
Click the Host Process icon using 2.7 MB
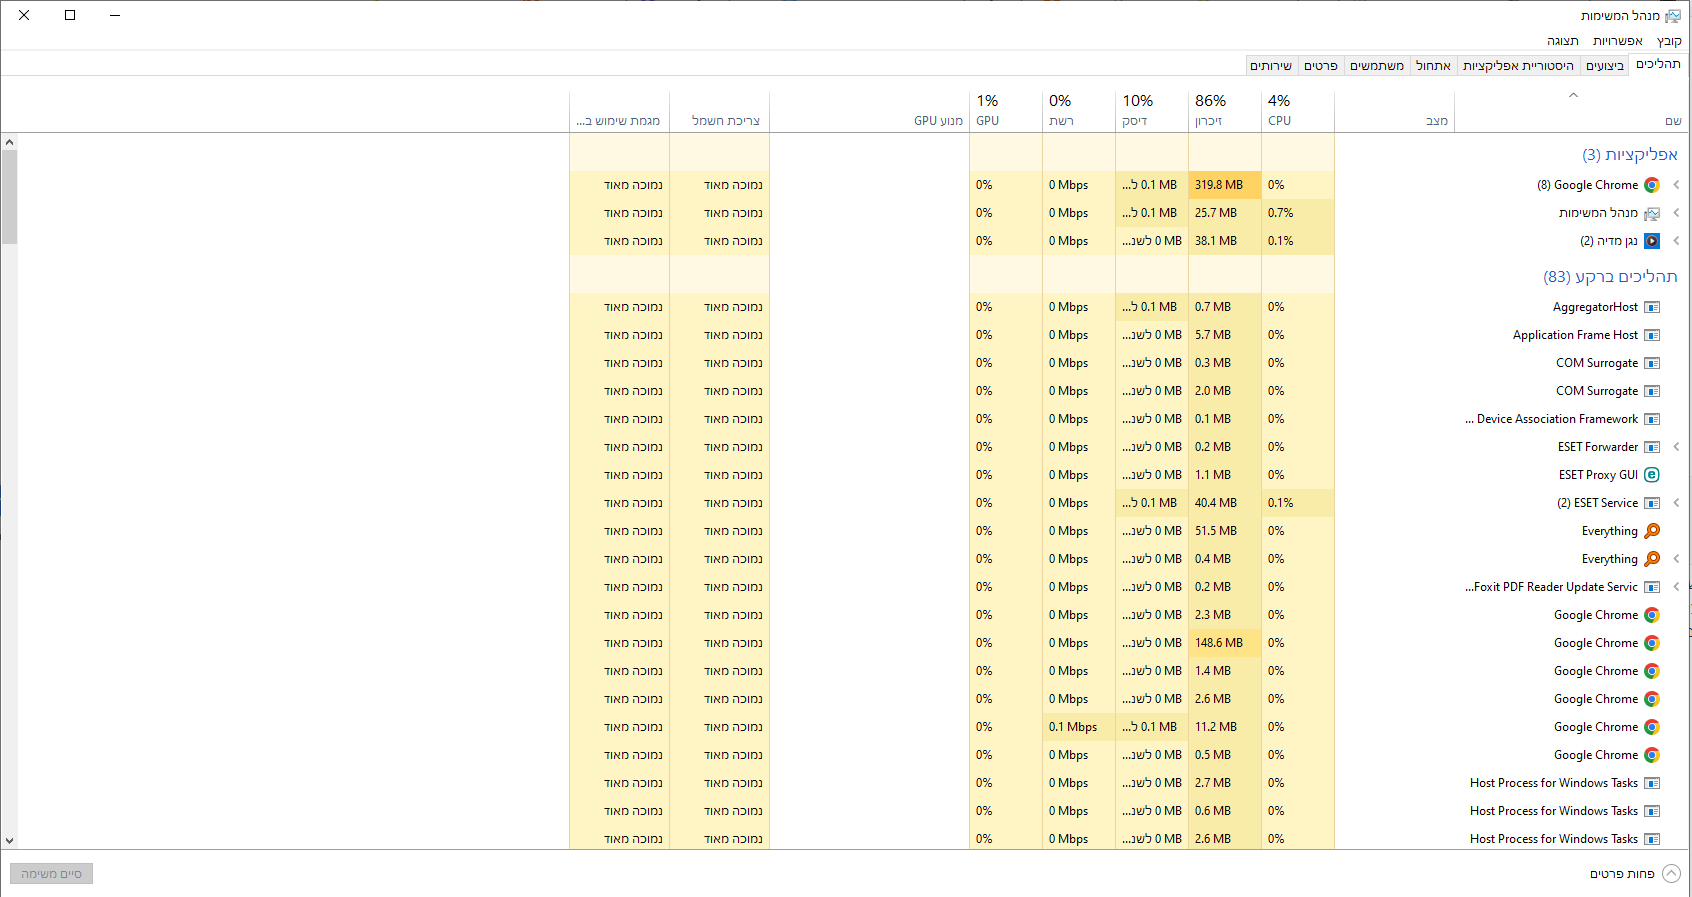1652,783
